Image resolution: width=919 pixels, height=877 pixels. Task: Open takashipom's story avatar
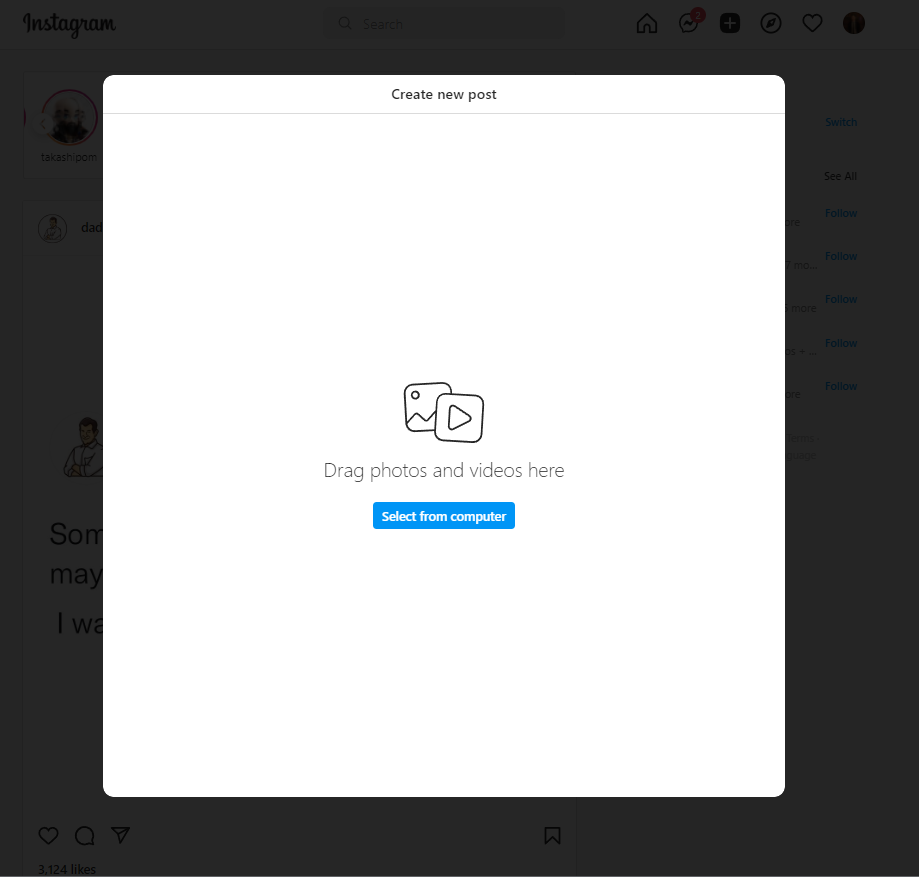click(x=69, y=117)
